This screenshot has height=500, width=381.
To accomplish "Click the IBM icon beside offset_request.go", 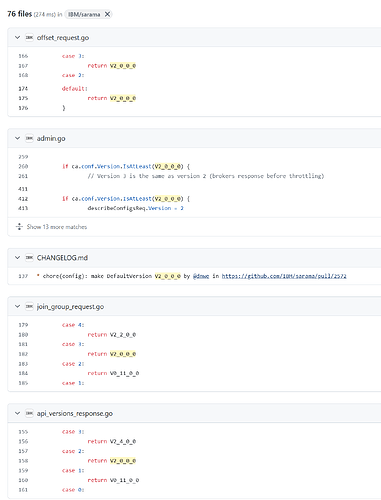I will 29,37.
